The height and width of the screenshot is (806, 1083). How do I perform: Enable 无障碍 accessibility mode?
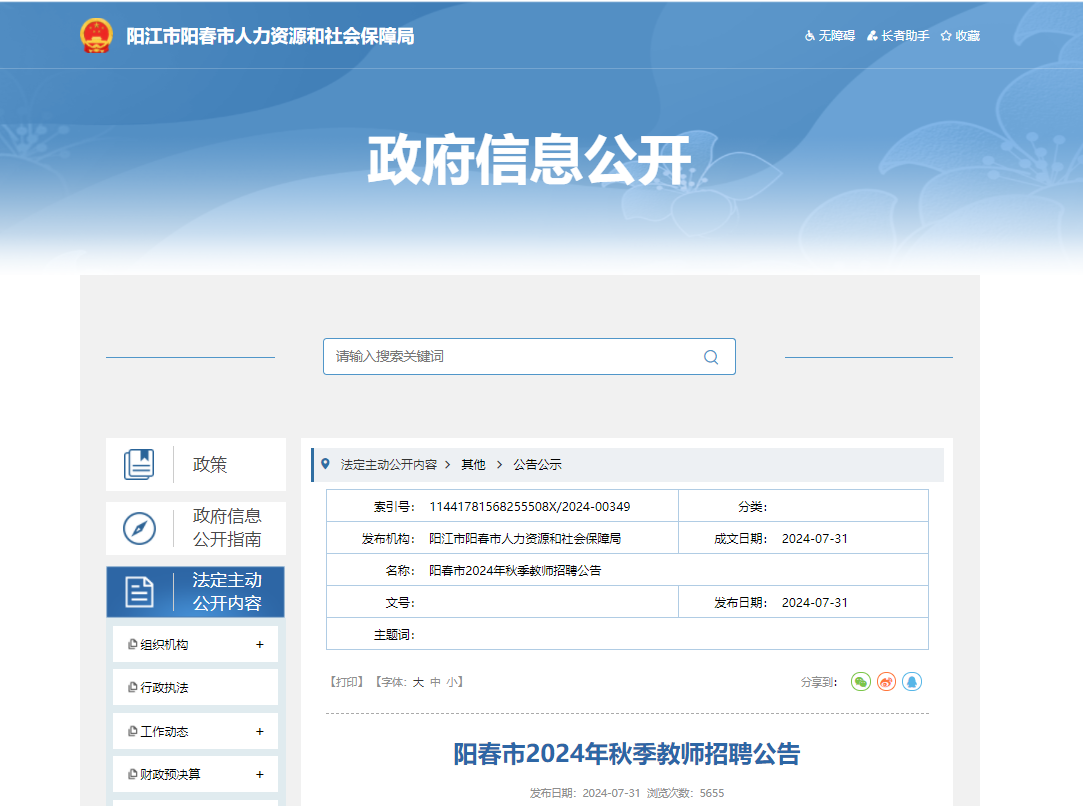829,36
